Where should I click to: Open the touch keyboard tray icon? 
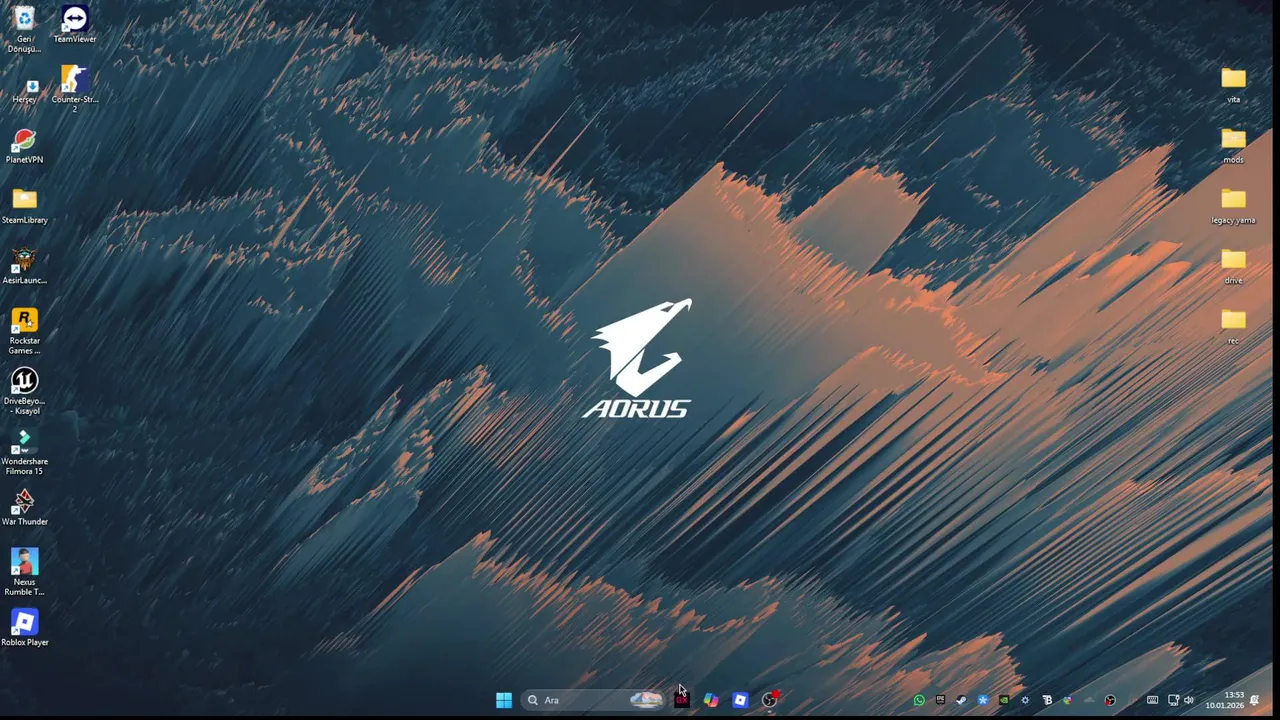(1152, 700)
